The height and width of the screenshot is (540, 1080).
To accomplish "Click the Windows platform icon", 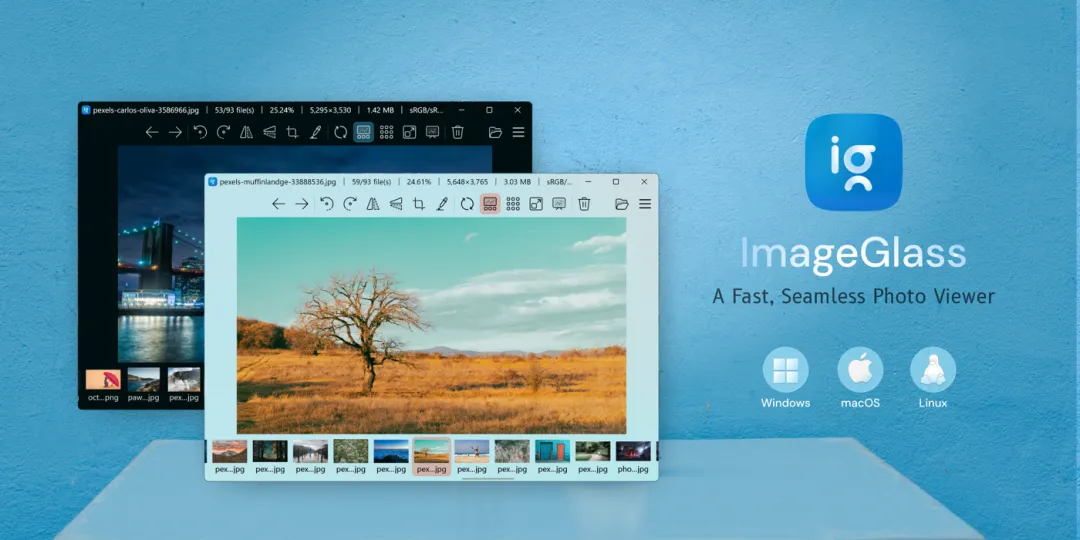I will click(x=785, y=370).
